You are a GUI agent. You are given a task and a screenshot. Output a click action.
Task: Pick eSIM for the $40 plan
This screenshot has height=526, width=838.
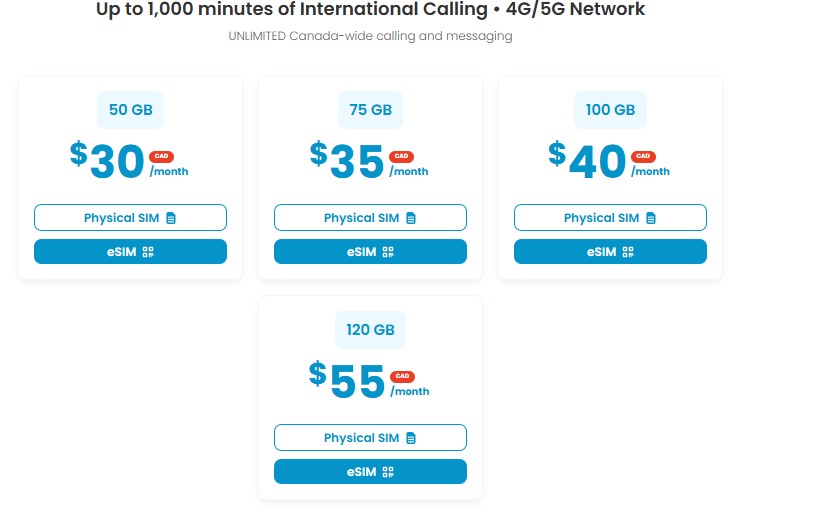601,252
